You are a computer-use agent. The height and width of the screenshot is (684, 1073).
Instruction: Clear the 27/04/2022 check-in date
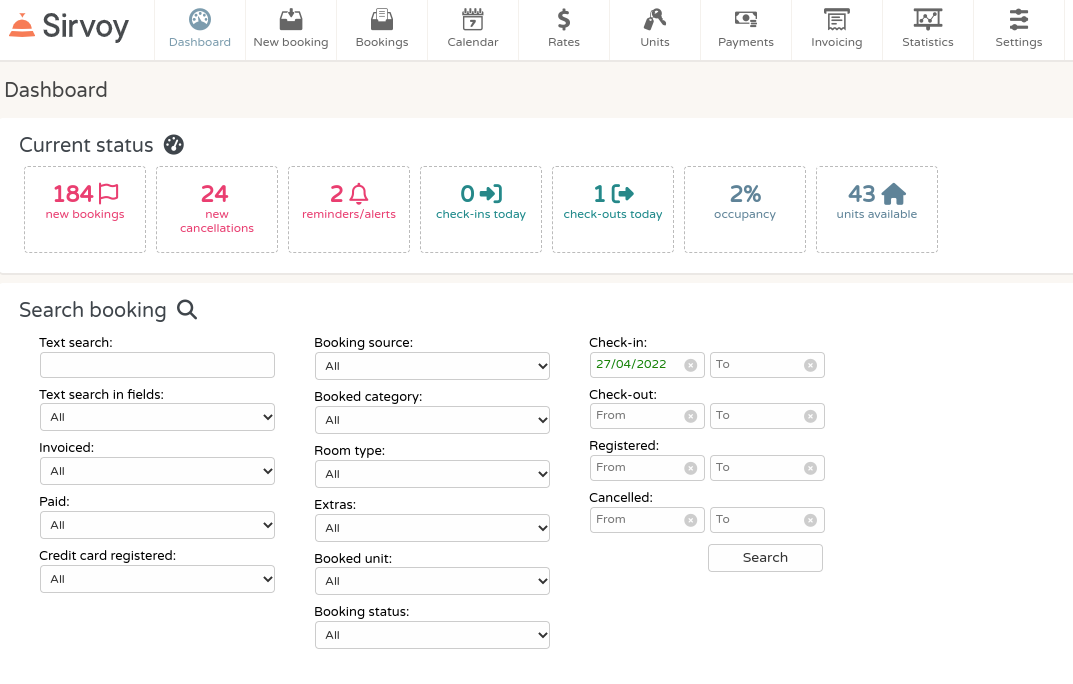[690, 364]
